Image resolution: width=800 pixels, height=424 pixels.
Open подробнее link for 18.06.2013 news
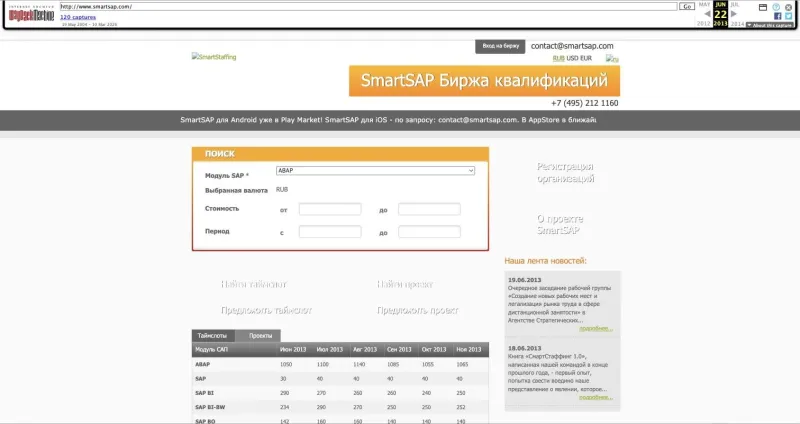pos(596,397)
